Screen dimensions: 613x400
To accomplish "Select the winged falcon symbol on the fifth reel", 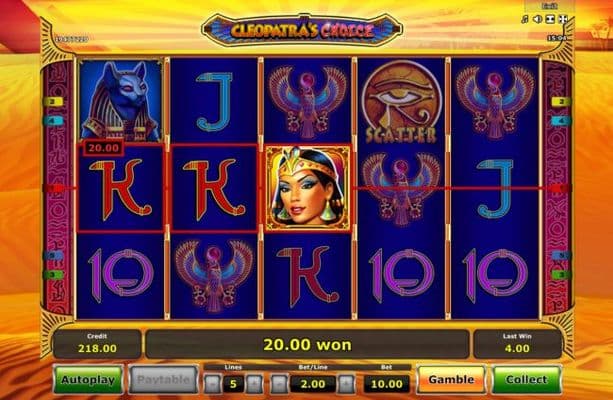I will (x=495, y=101).
